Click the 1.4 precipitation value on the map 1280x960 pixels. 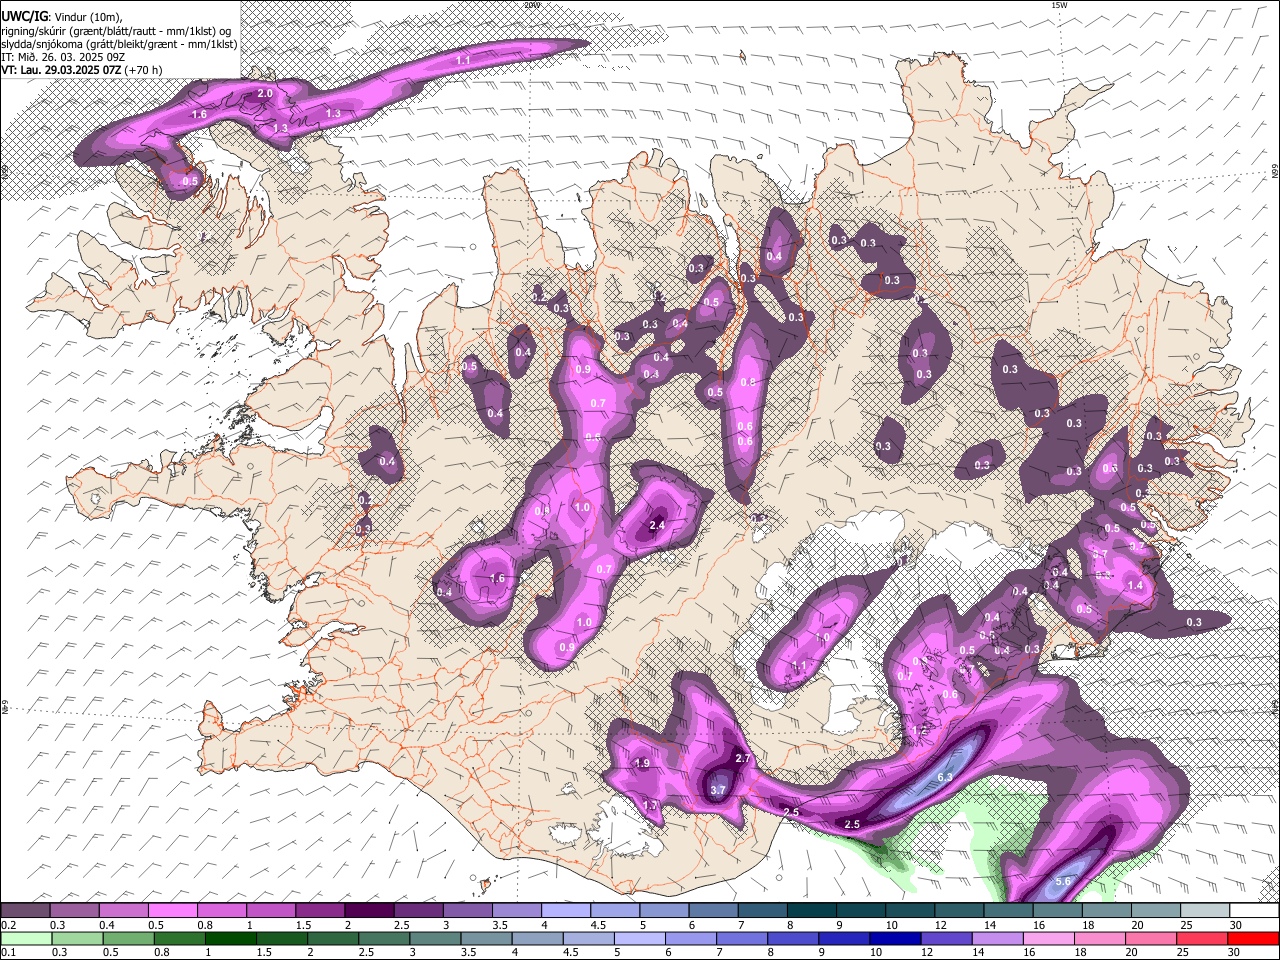(1135, 586)
